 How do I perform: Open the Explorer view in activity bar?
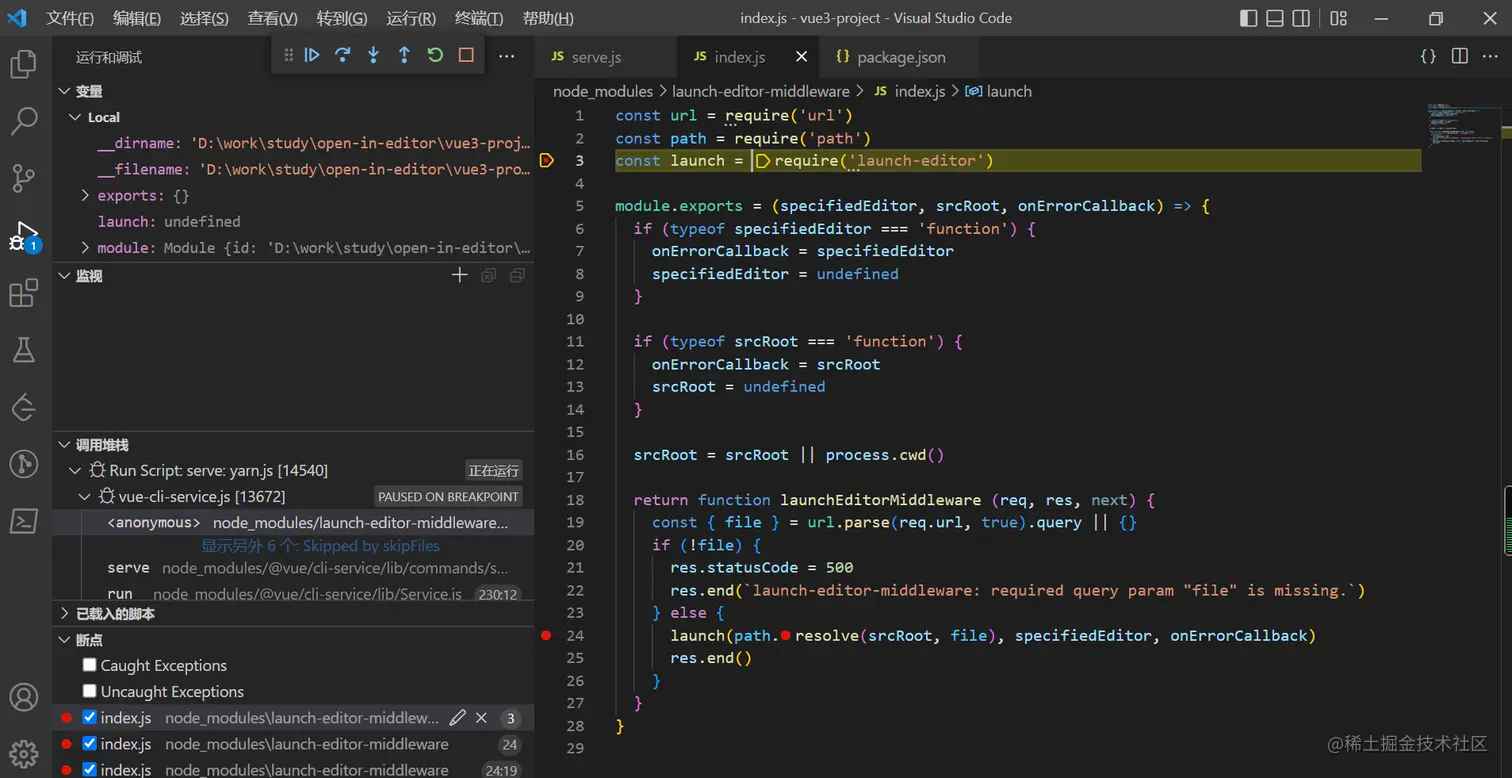[23, 65]
